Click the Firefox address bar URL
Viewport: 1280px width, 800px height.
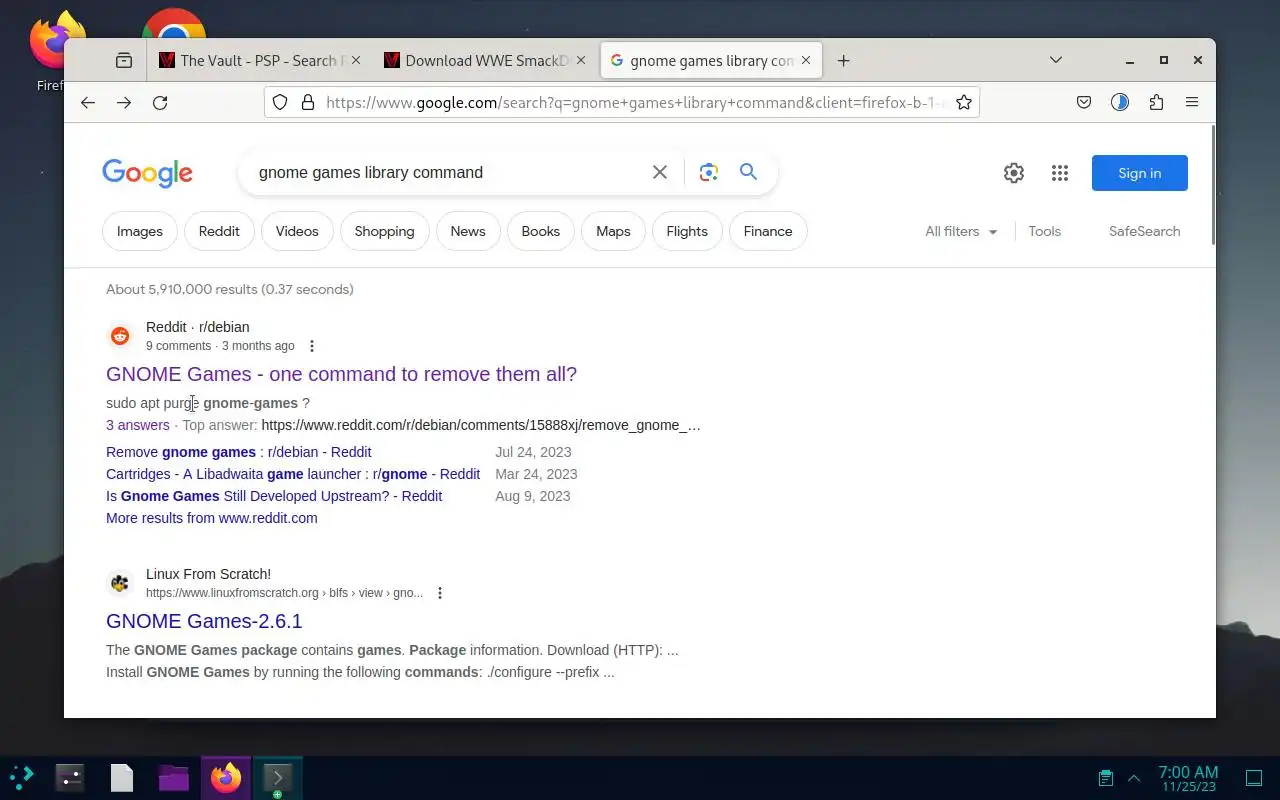click(634, 102)
